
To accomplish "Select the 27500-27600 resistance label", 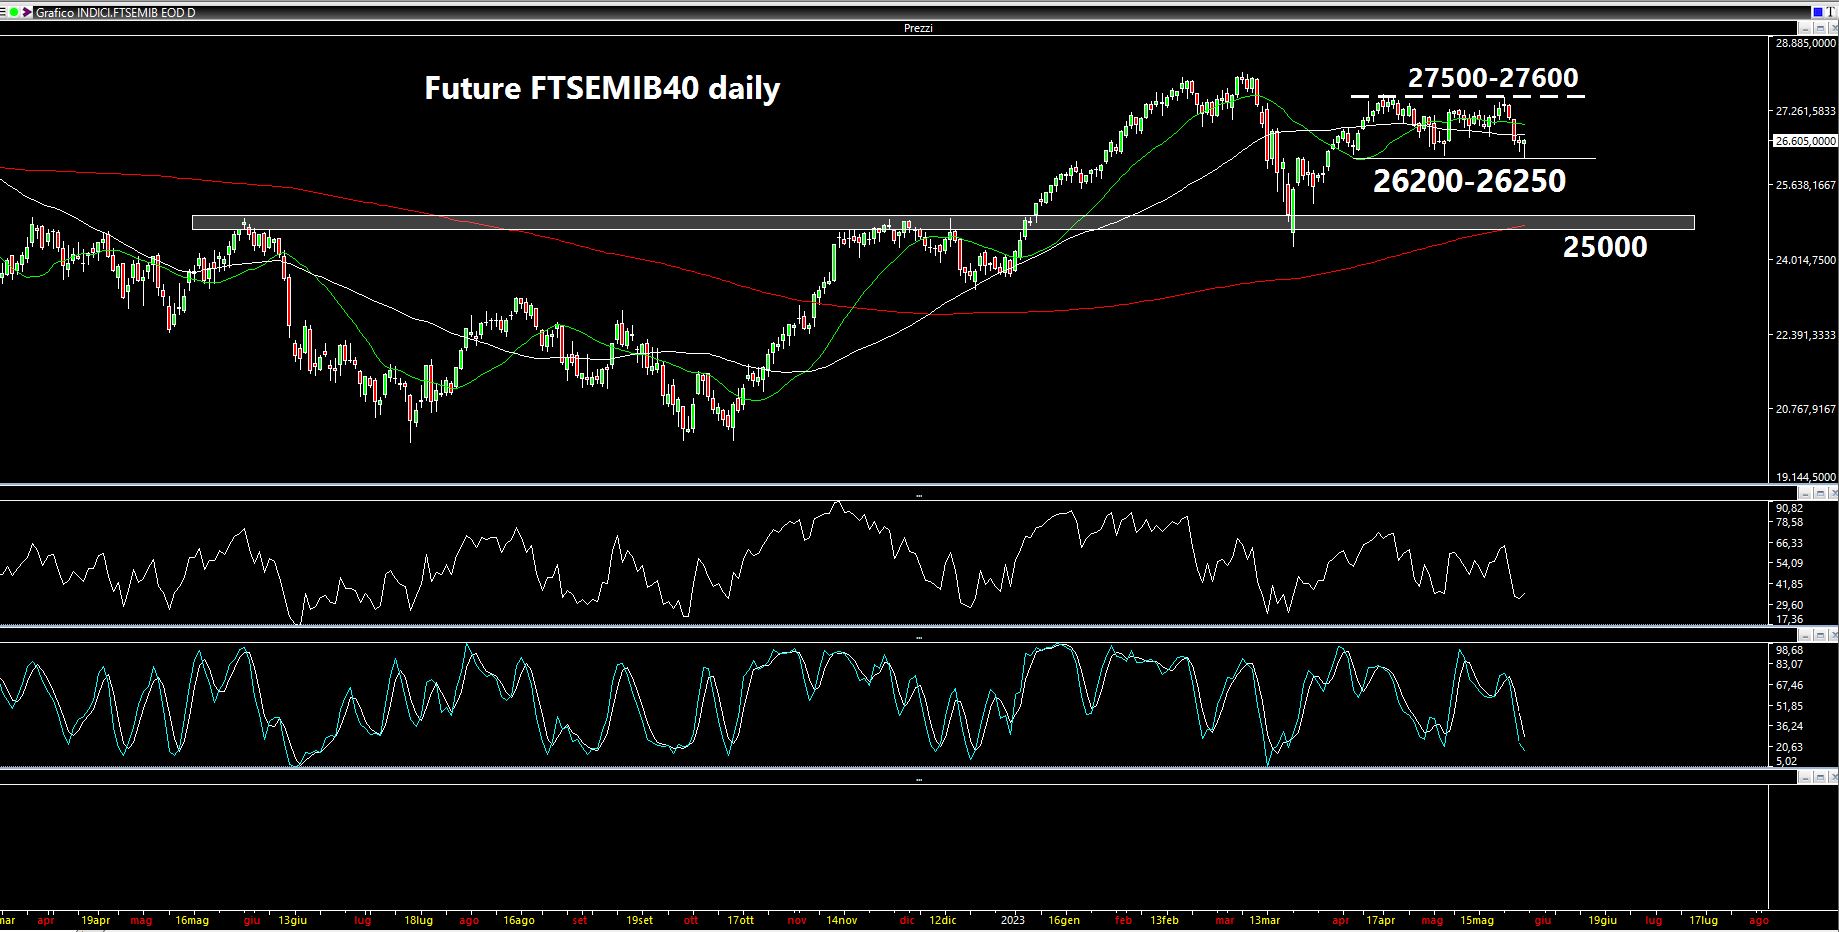I will 1493,78.
